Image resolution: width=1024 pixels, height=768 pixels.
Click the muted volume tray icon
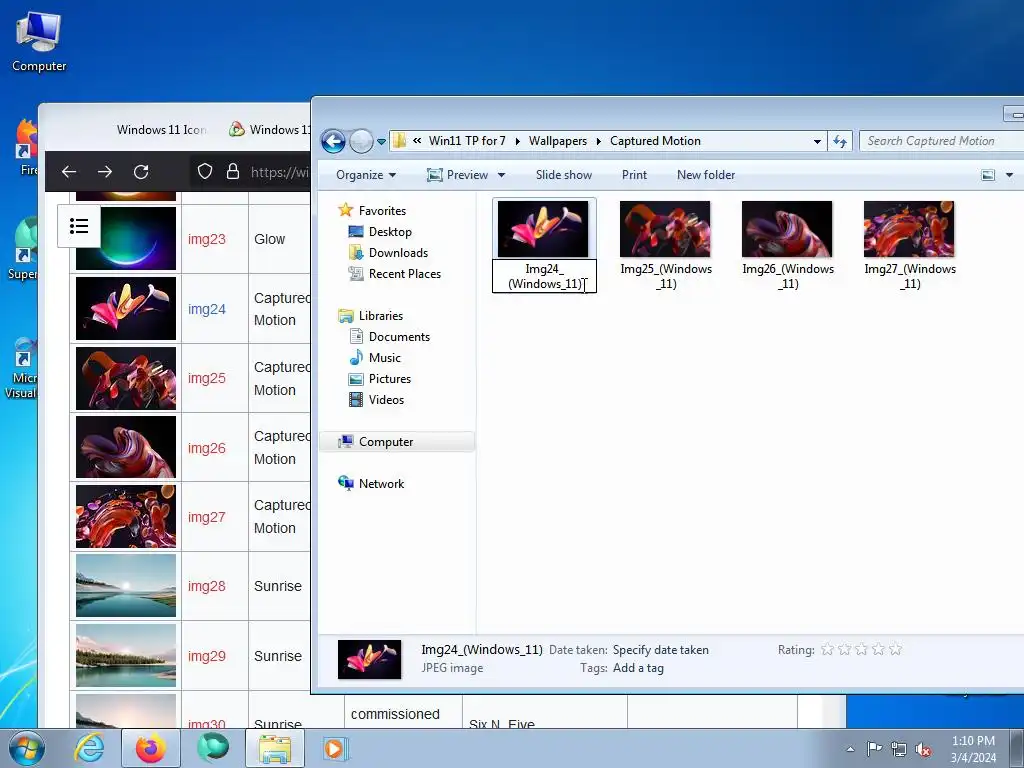tap(923, 750)
